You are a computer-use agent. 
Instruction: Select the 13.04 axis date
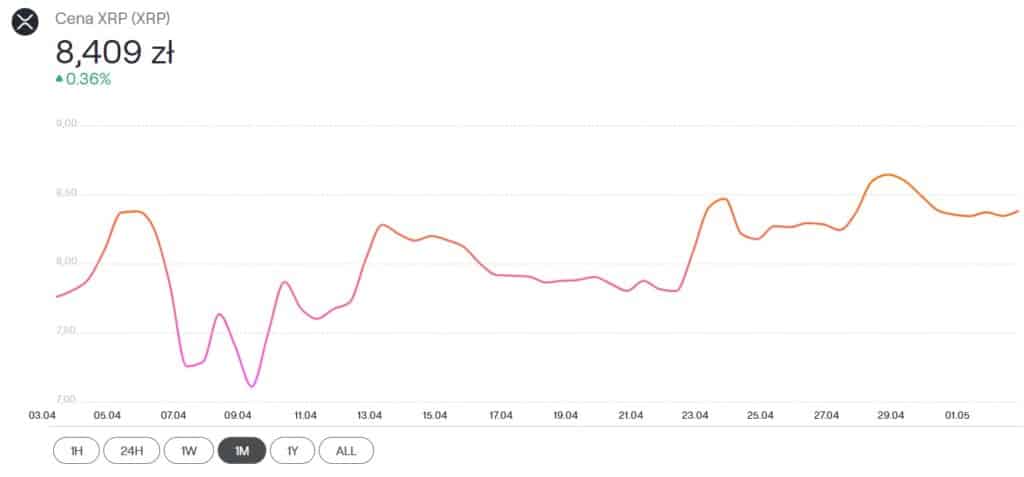(x=370, y=415)
